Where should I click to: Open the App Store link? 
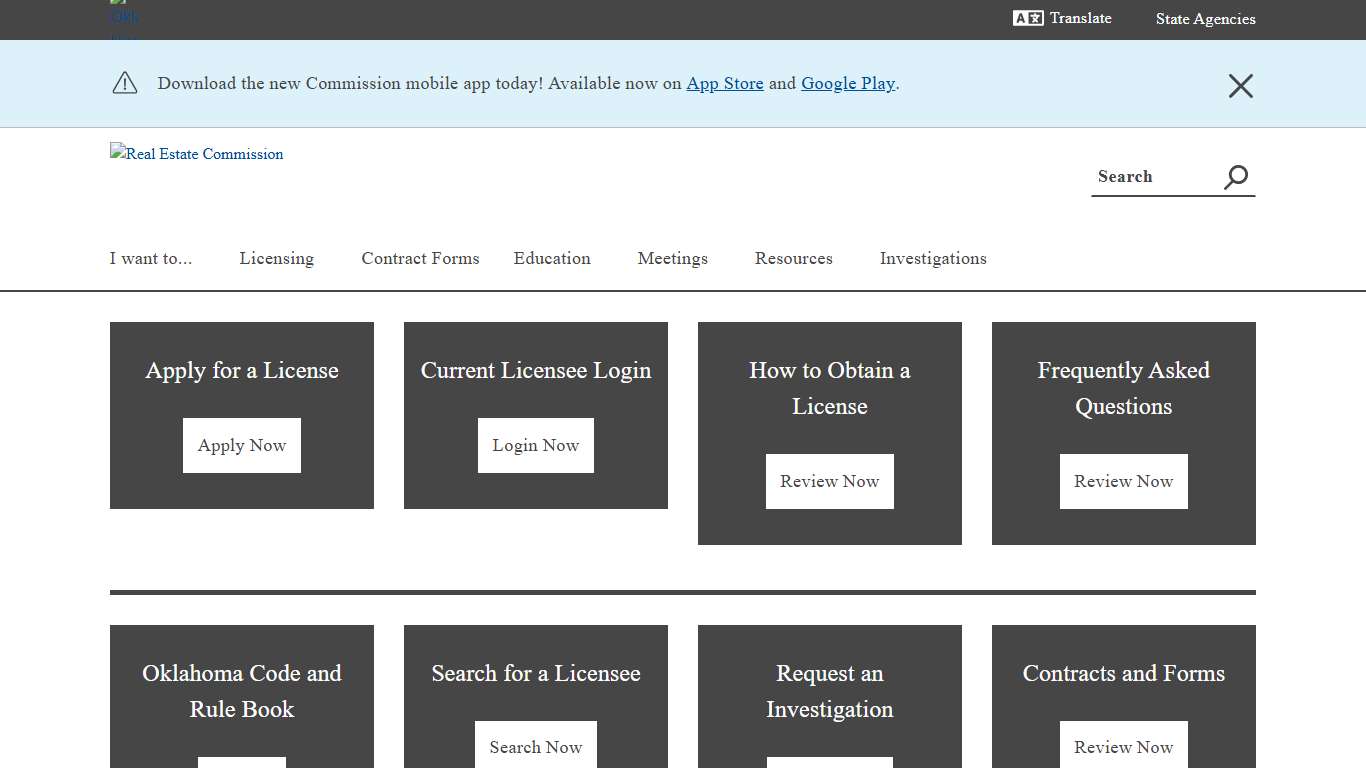pos(725,84)
